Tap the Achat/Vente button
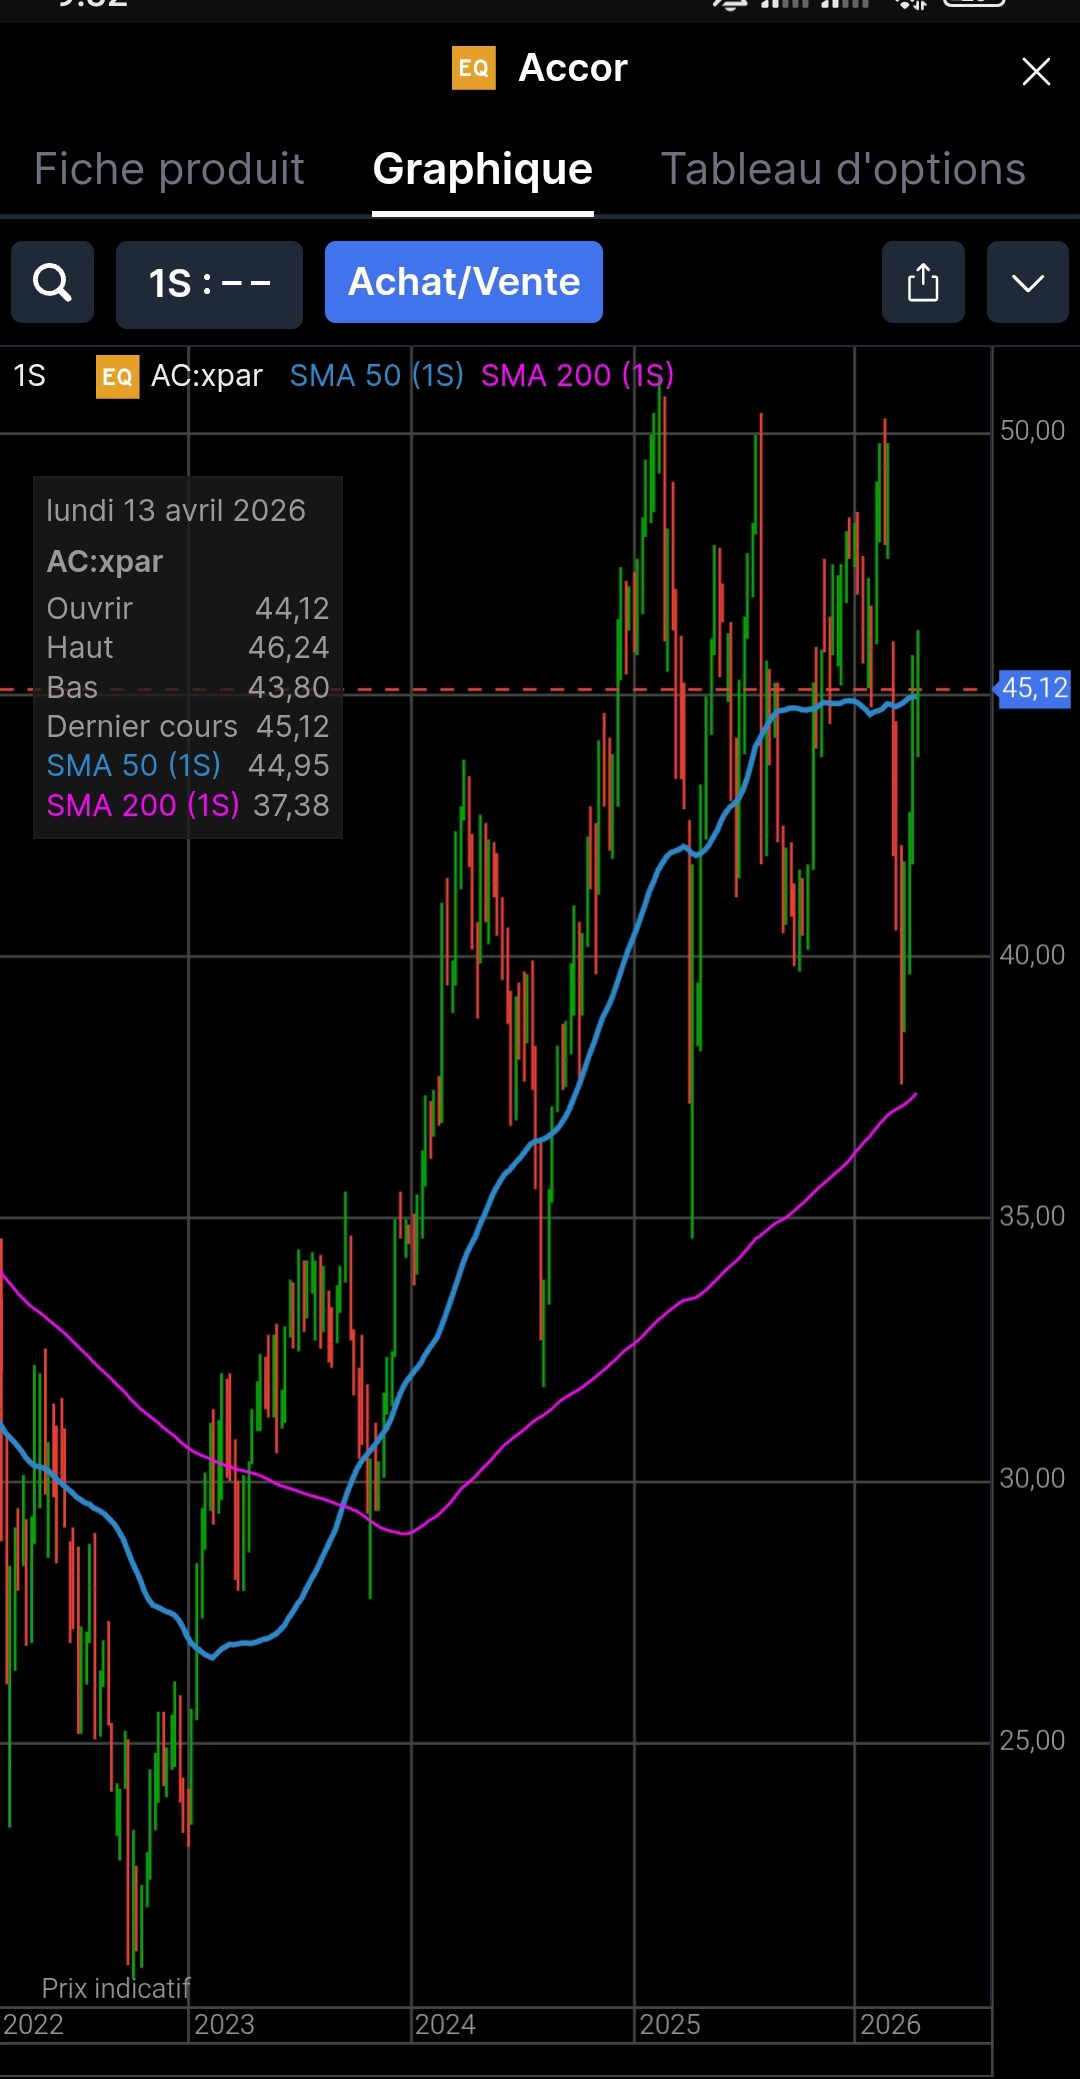Image resolution: width=1080 pixels, height=2079 pixels. pyautogui.click(x=464, y=282)
